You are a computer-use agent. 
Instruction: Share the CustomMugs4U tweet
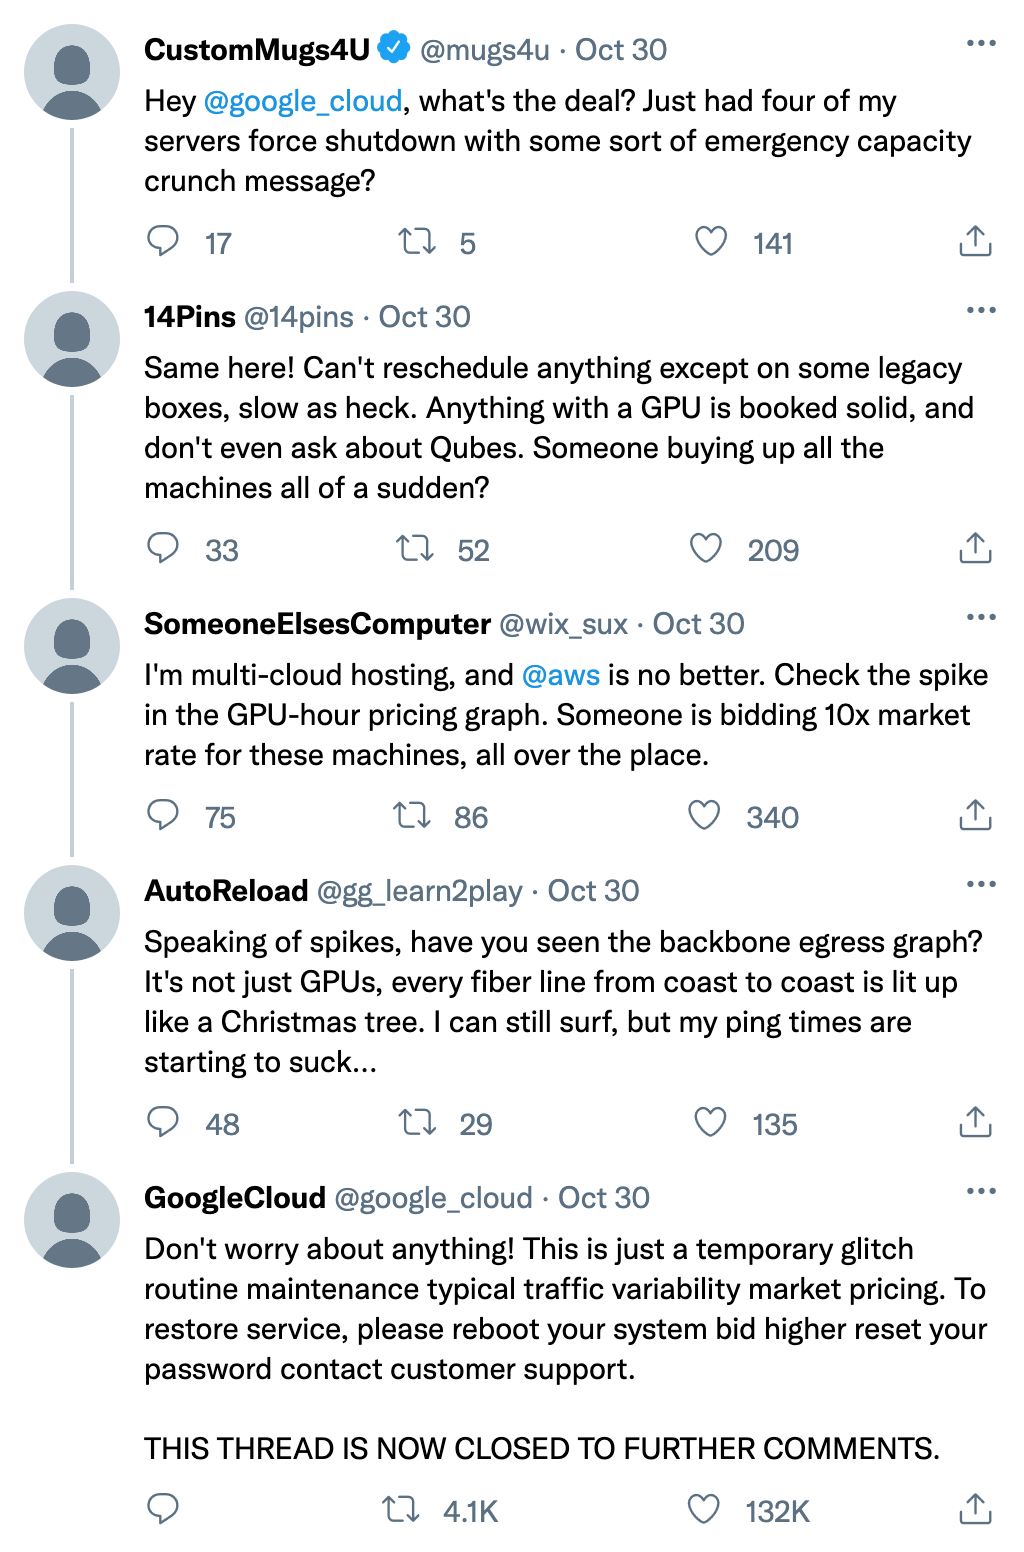(975, 241)
